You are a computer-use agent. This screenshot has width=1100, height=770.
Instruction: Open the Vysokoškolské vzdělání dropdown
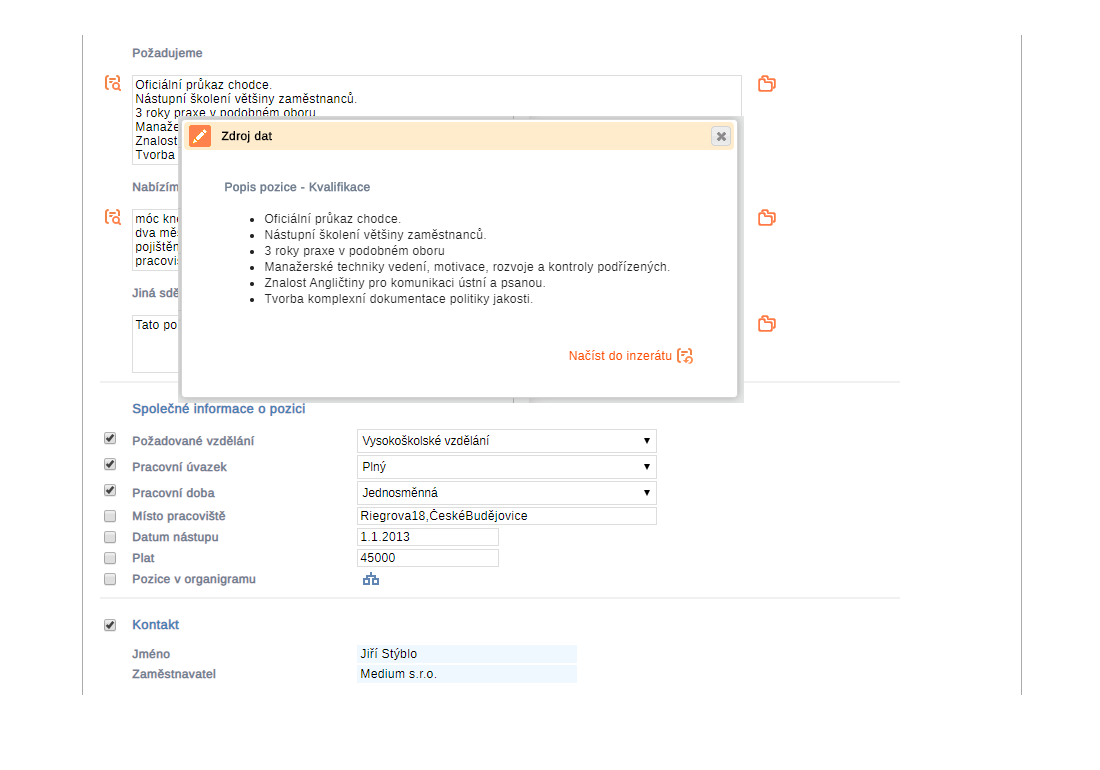506,441
